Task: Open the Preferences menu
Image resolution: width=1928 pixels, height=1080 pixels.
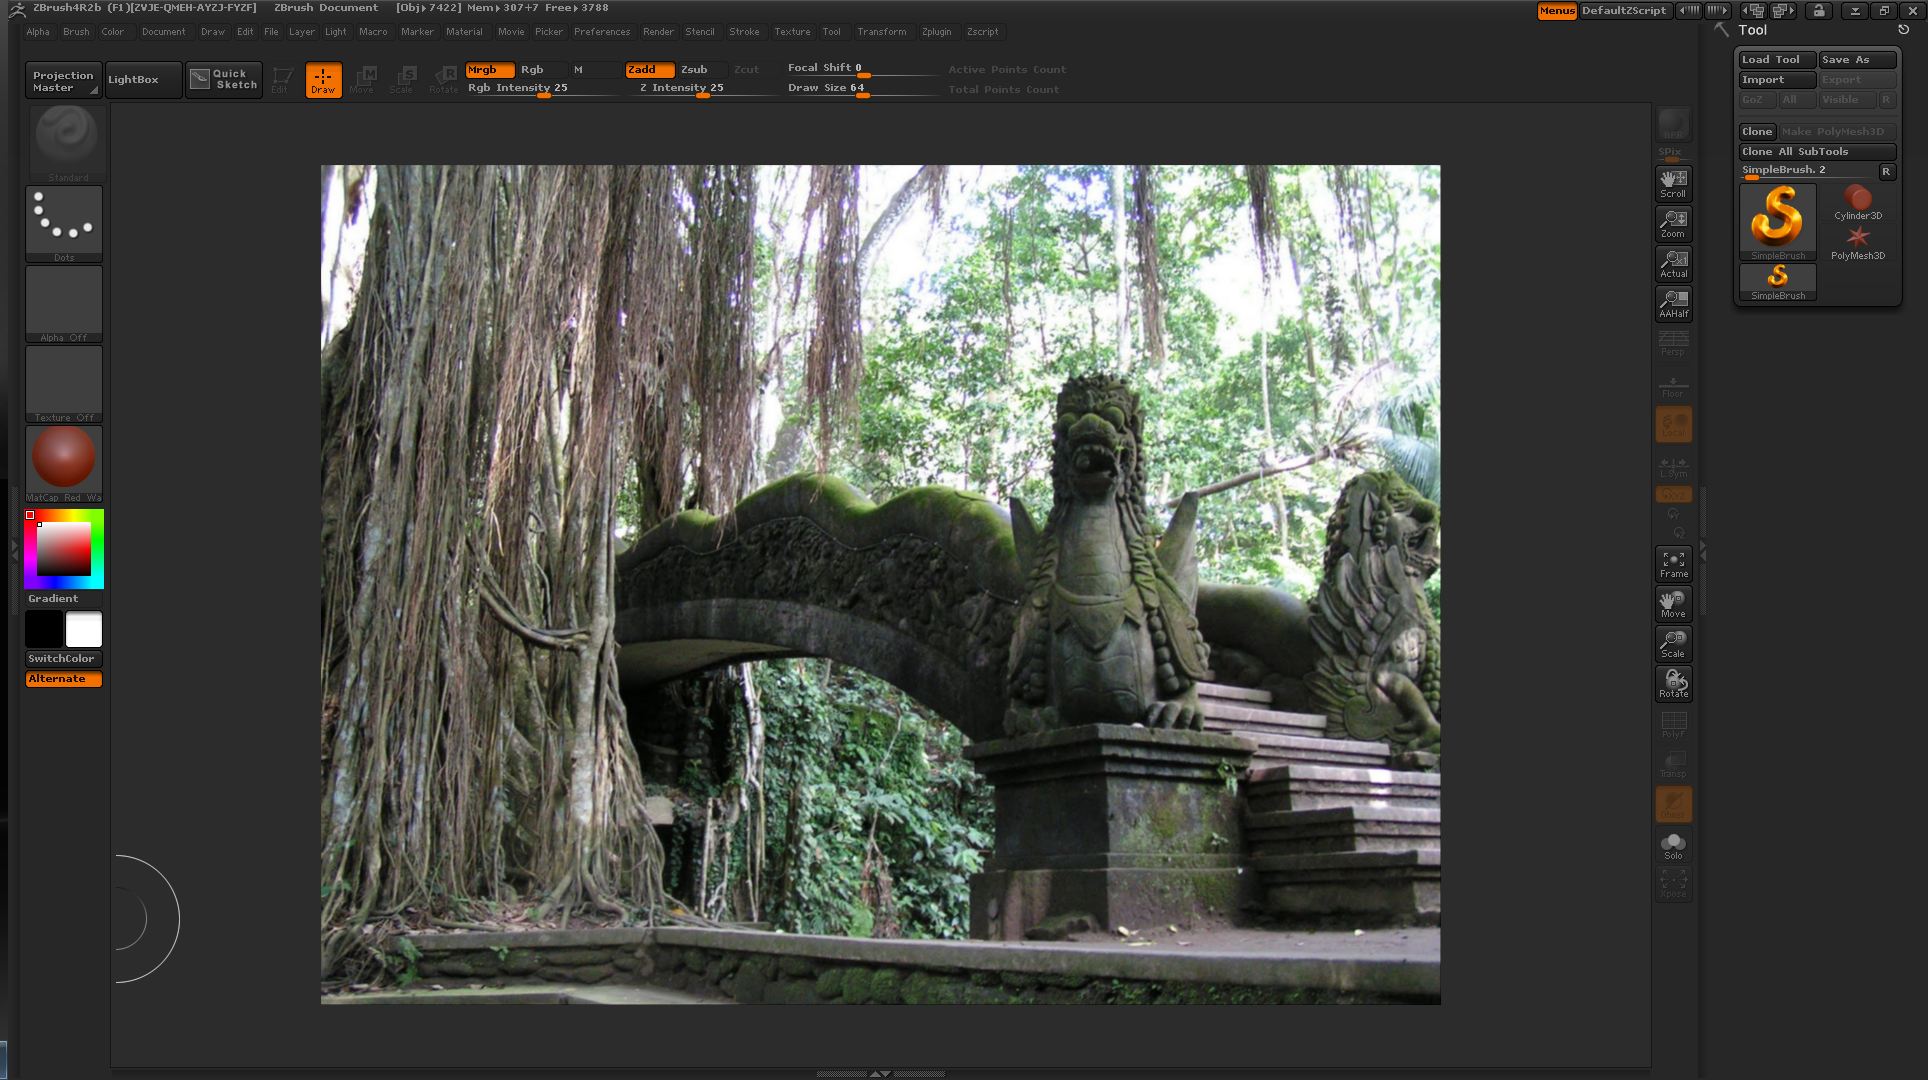Action: [x=602, y=31]
